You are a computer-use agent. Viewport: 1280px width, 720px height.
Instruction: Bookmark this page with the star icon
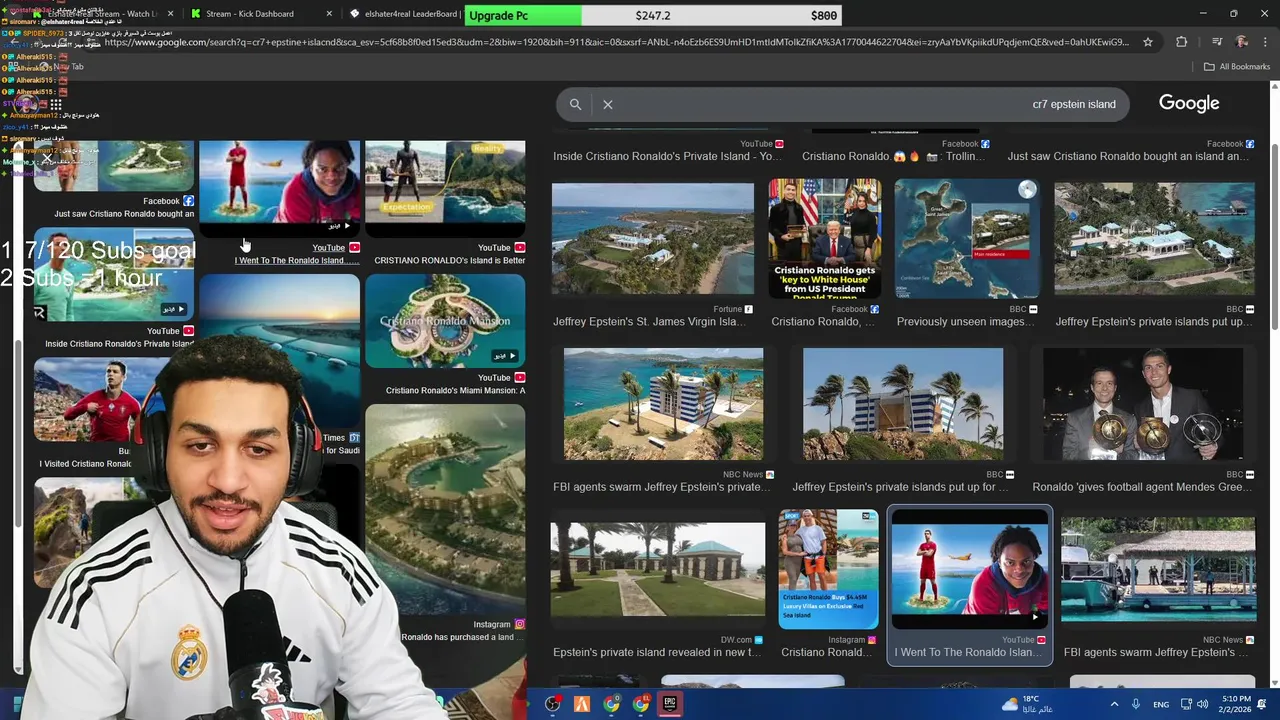pos(1148,42)
